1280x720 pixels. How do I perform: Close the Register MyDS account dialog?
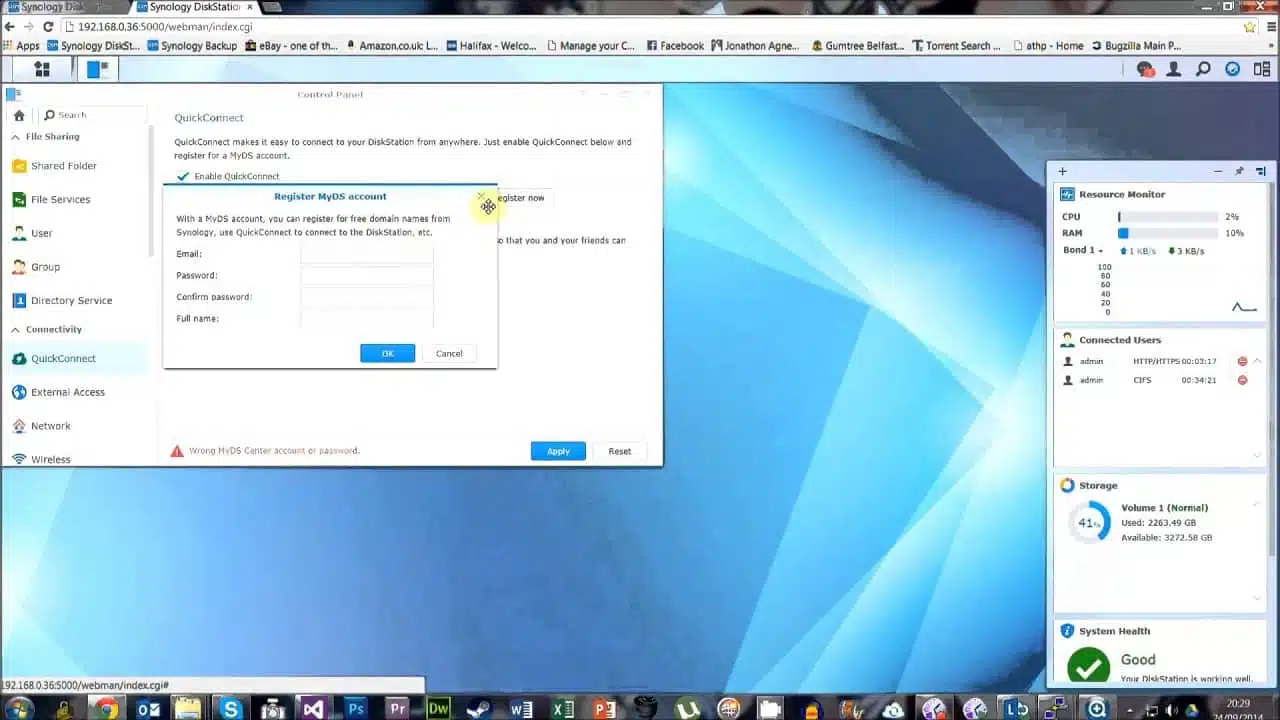click(481, 196)
